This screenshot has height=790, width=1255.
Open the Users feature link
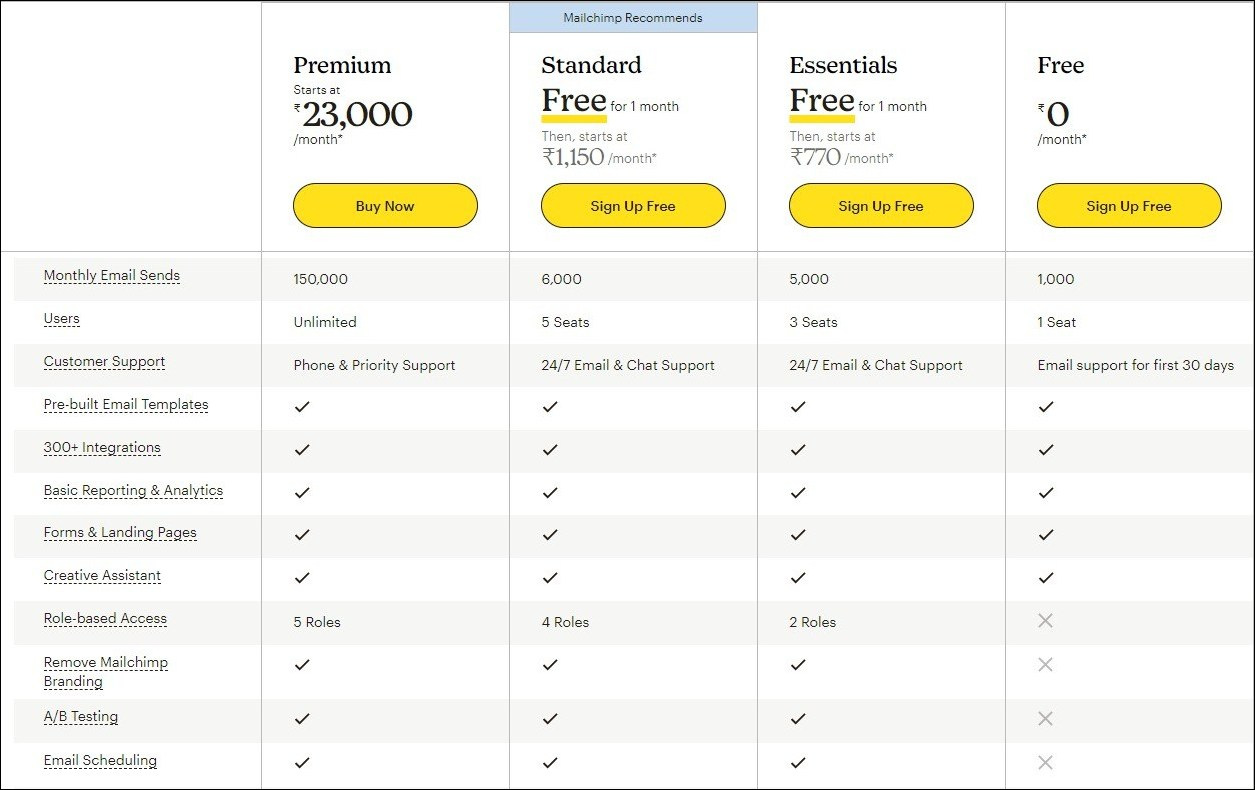point(61,319)
